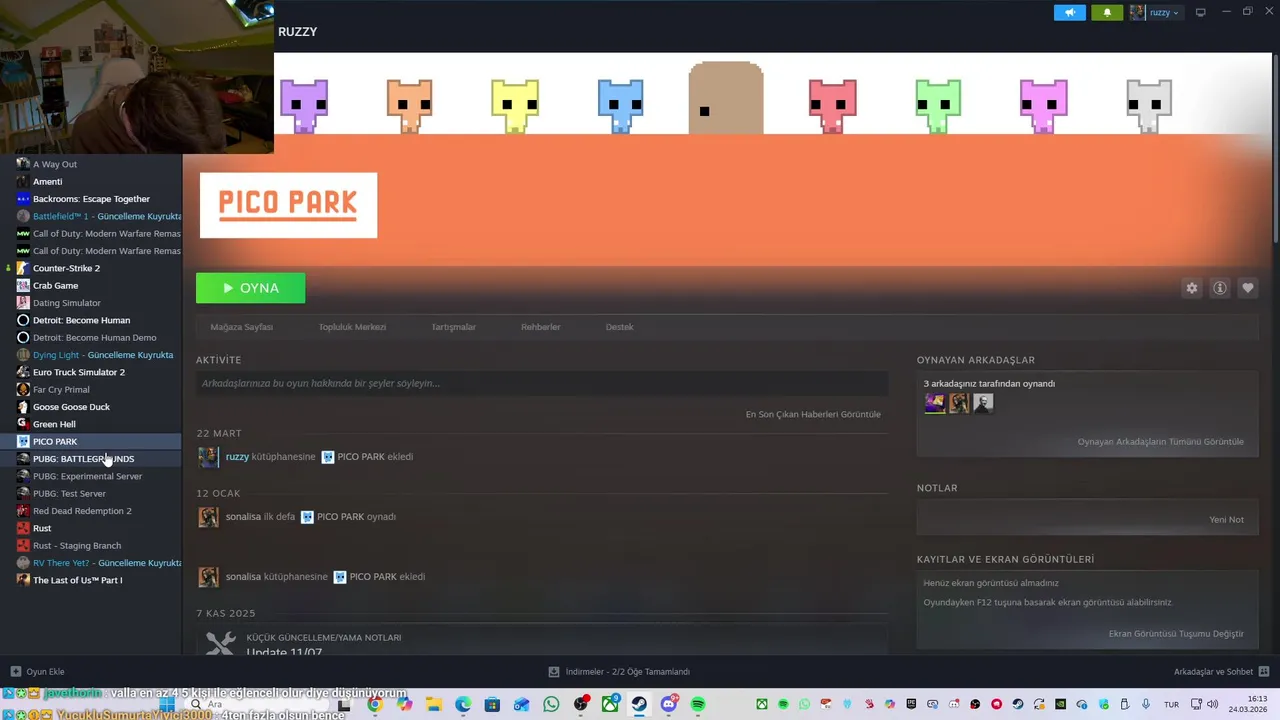Image resolution: width=1280 pixels, height=720 pixels.
Task: Click the Rust game icon
Action: (23, 528)
